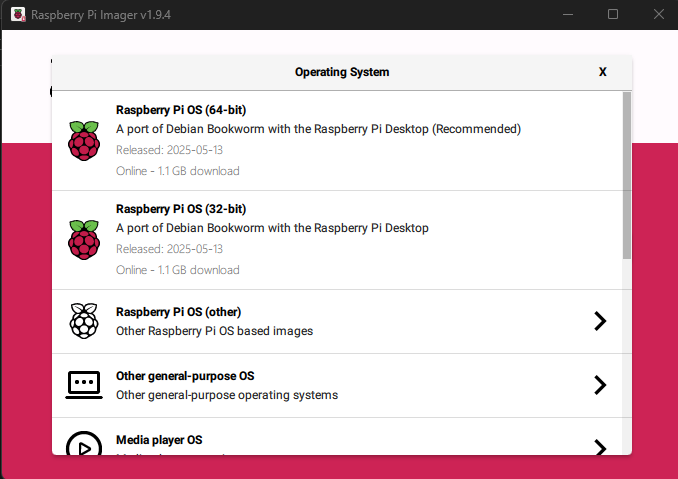Click the description ending with (Recommended)
Viewport: 678px width, 479px height.
click(318, 129)
